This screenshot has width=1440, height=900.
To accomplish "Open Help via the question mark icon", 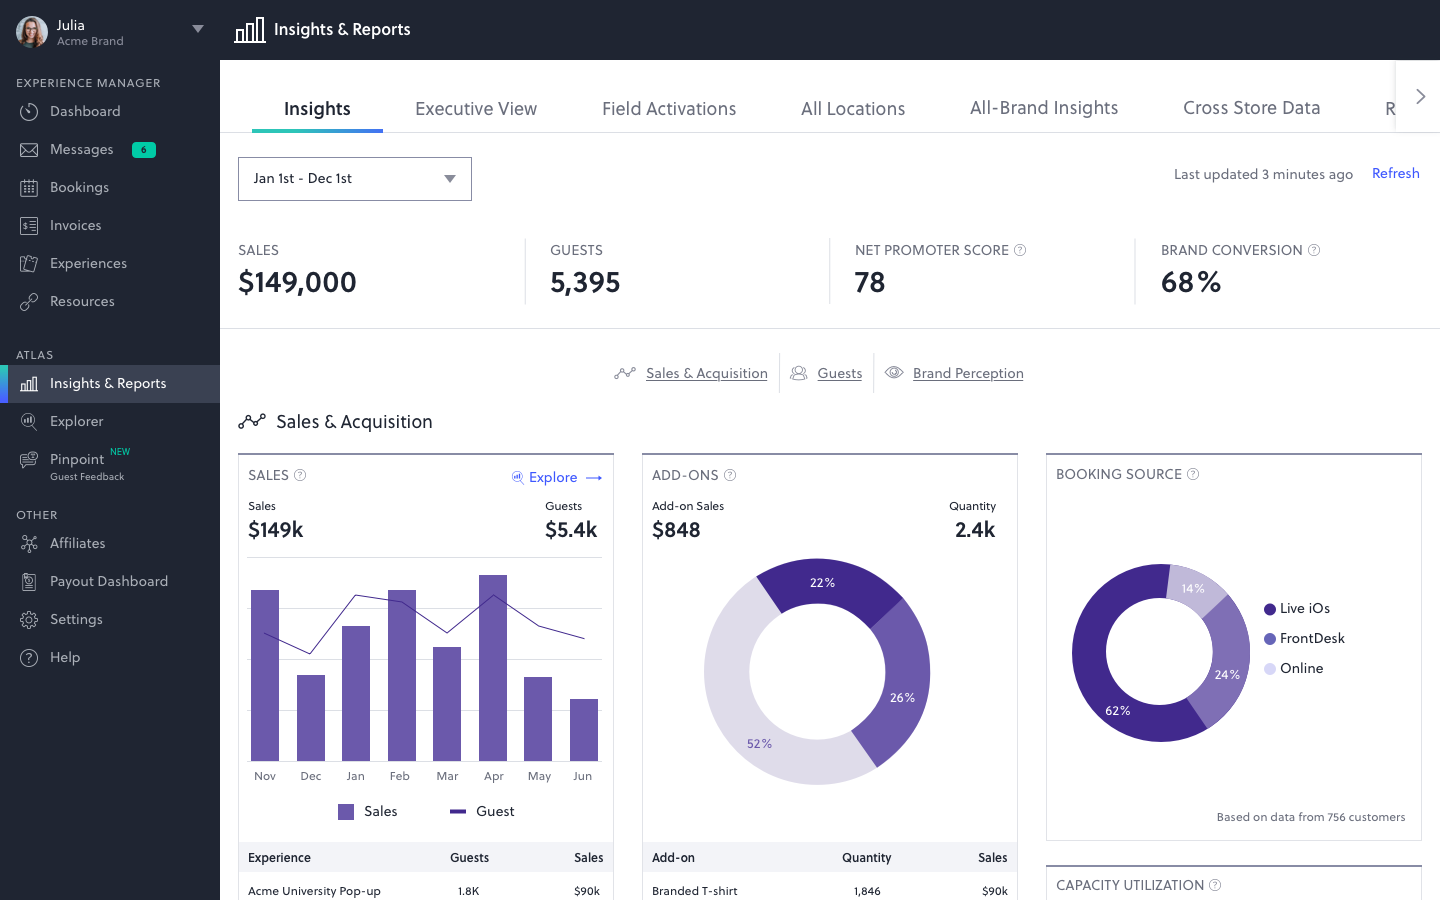I will click(31, 657).
